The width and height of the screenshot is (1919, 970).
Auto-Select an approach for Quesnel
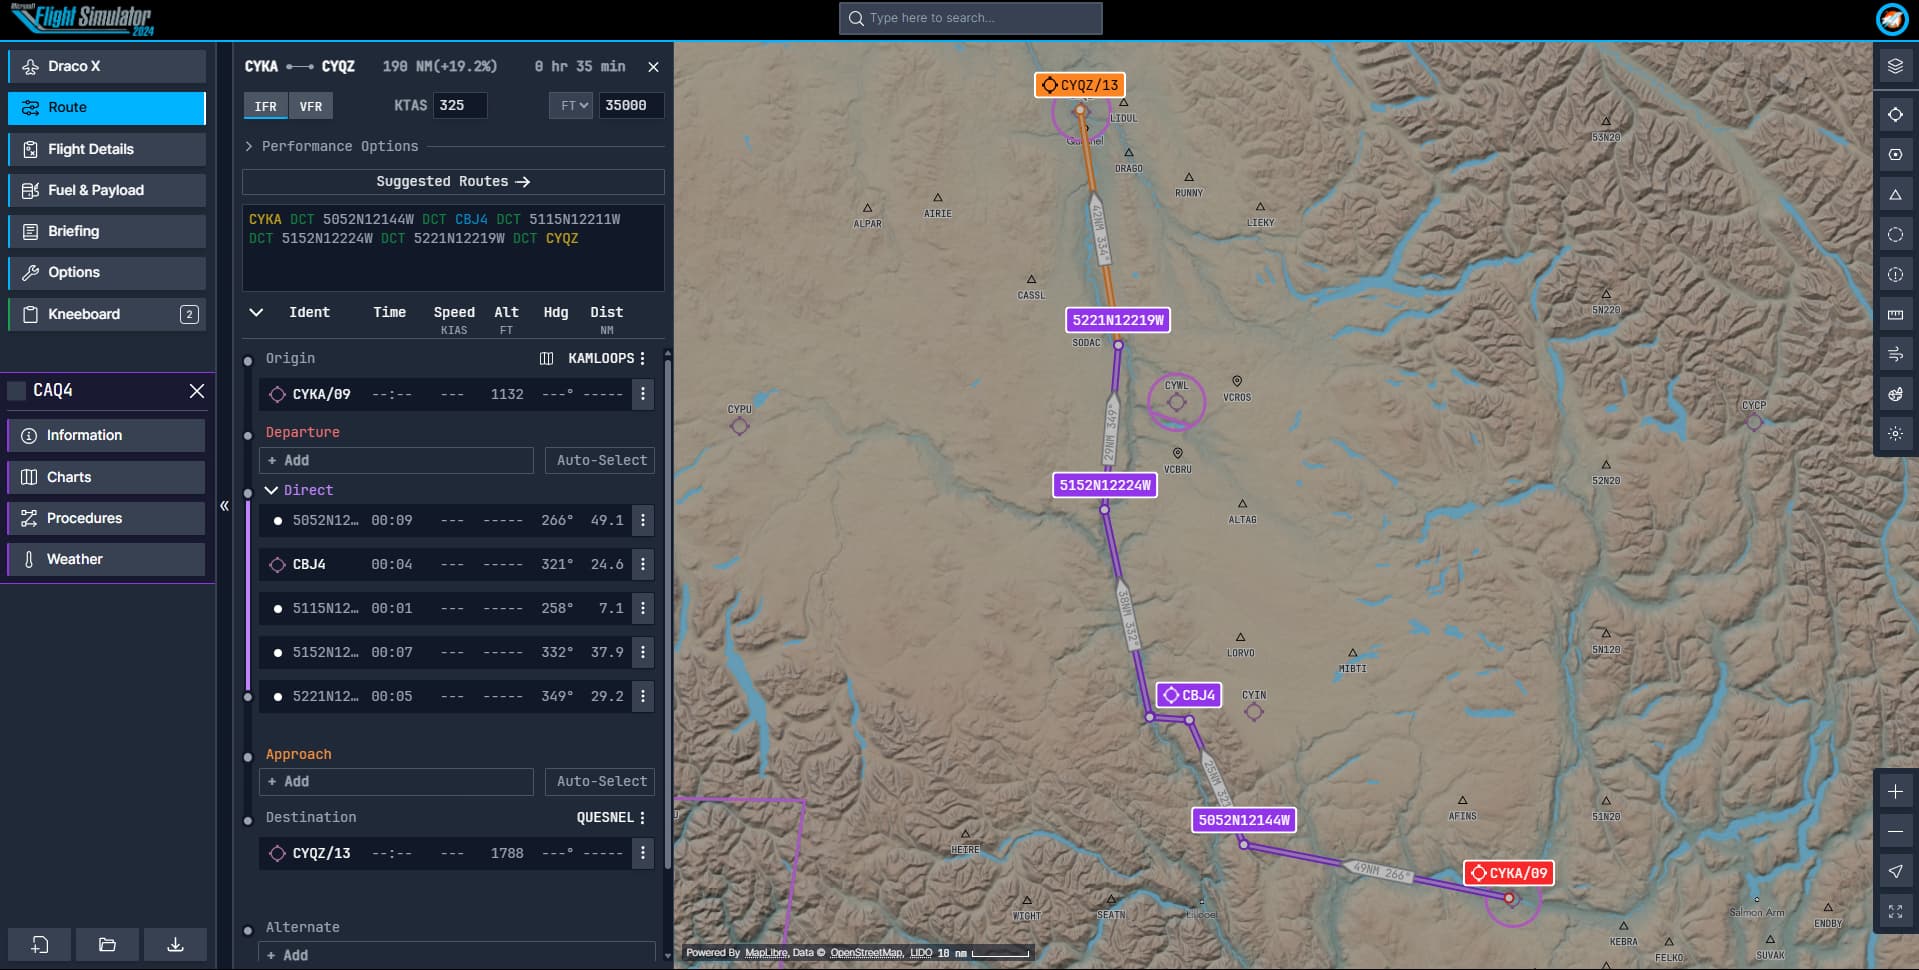click(x=599, y=781)
